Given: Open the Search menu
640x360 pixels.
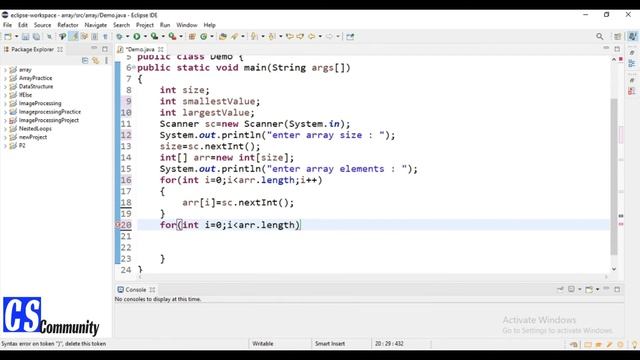Looking at the screenshot, I should tap(121, 25).
